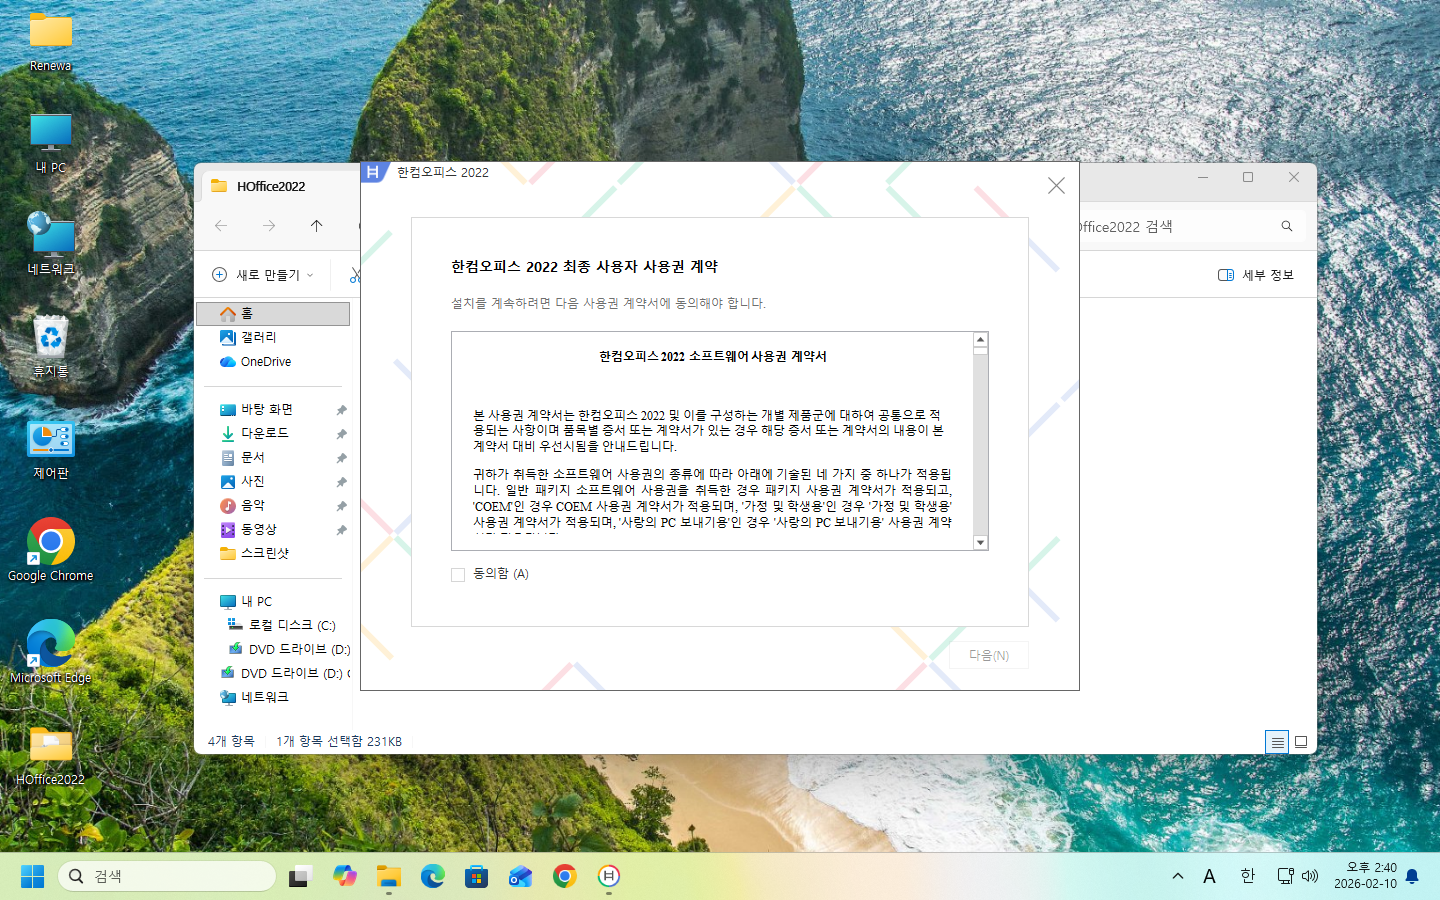Screen dimensions: 1440x900
Task: Select 로컬 디스크 (C:) drive
Action: [291, 625]
